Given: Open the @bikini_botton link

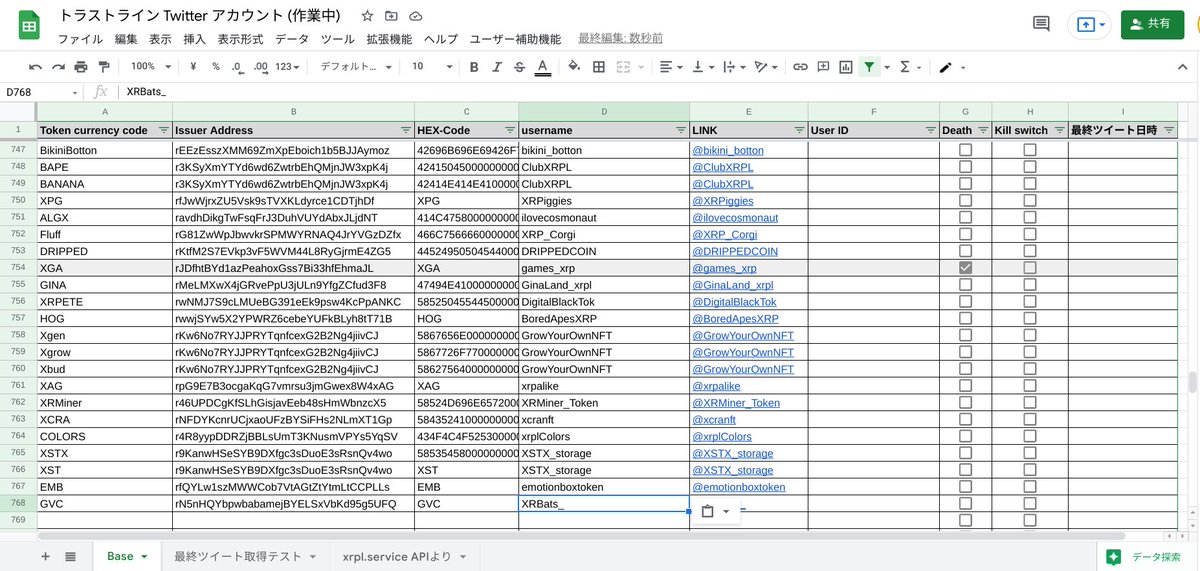Looking at the screenshot, I should point(728,150).
